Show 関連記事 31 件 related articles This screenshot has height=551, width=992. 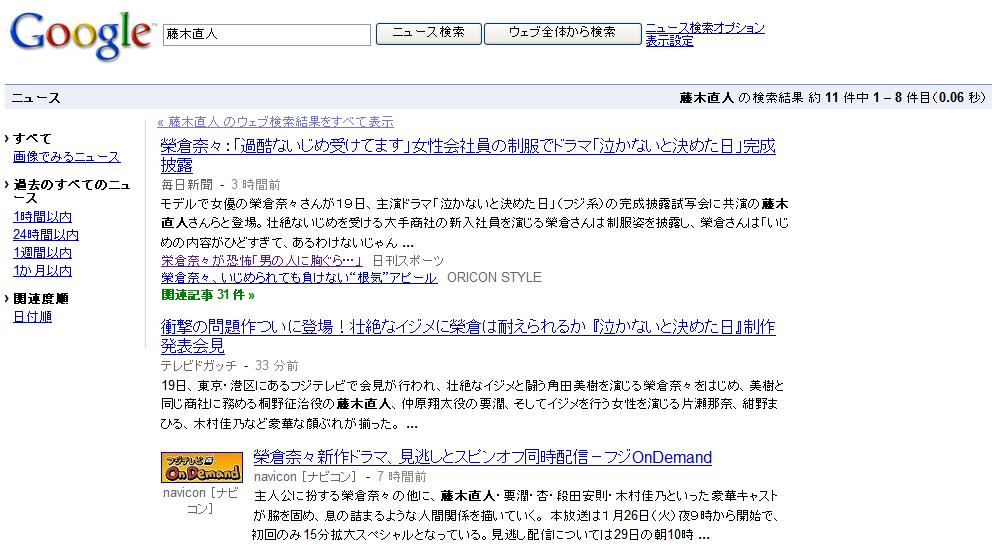(208, 295)
